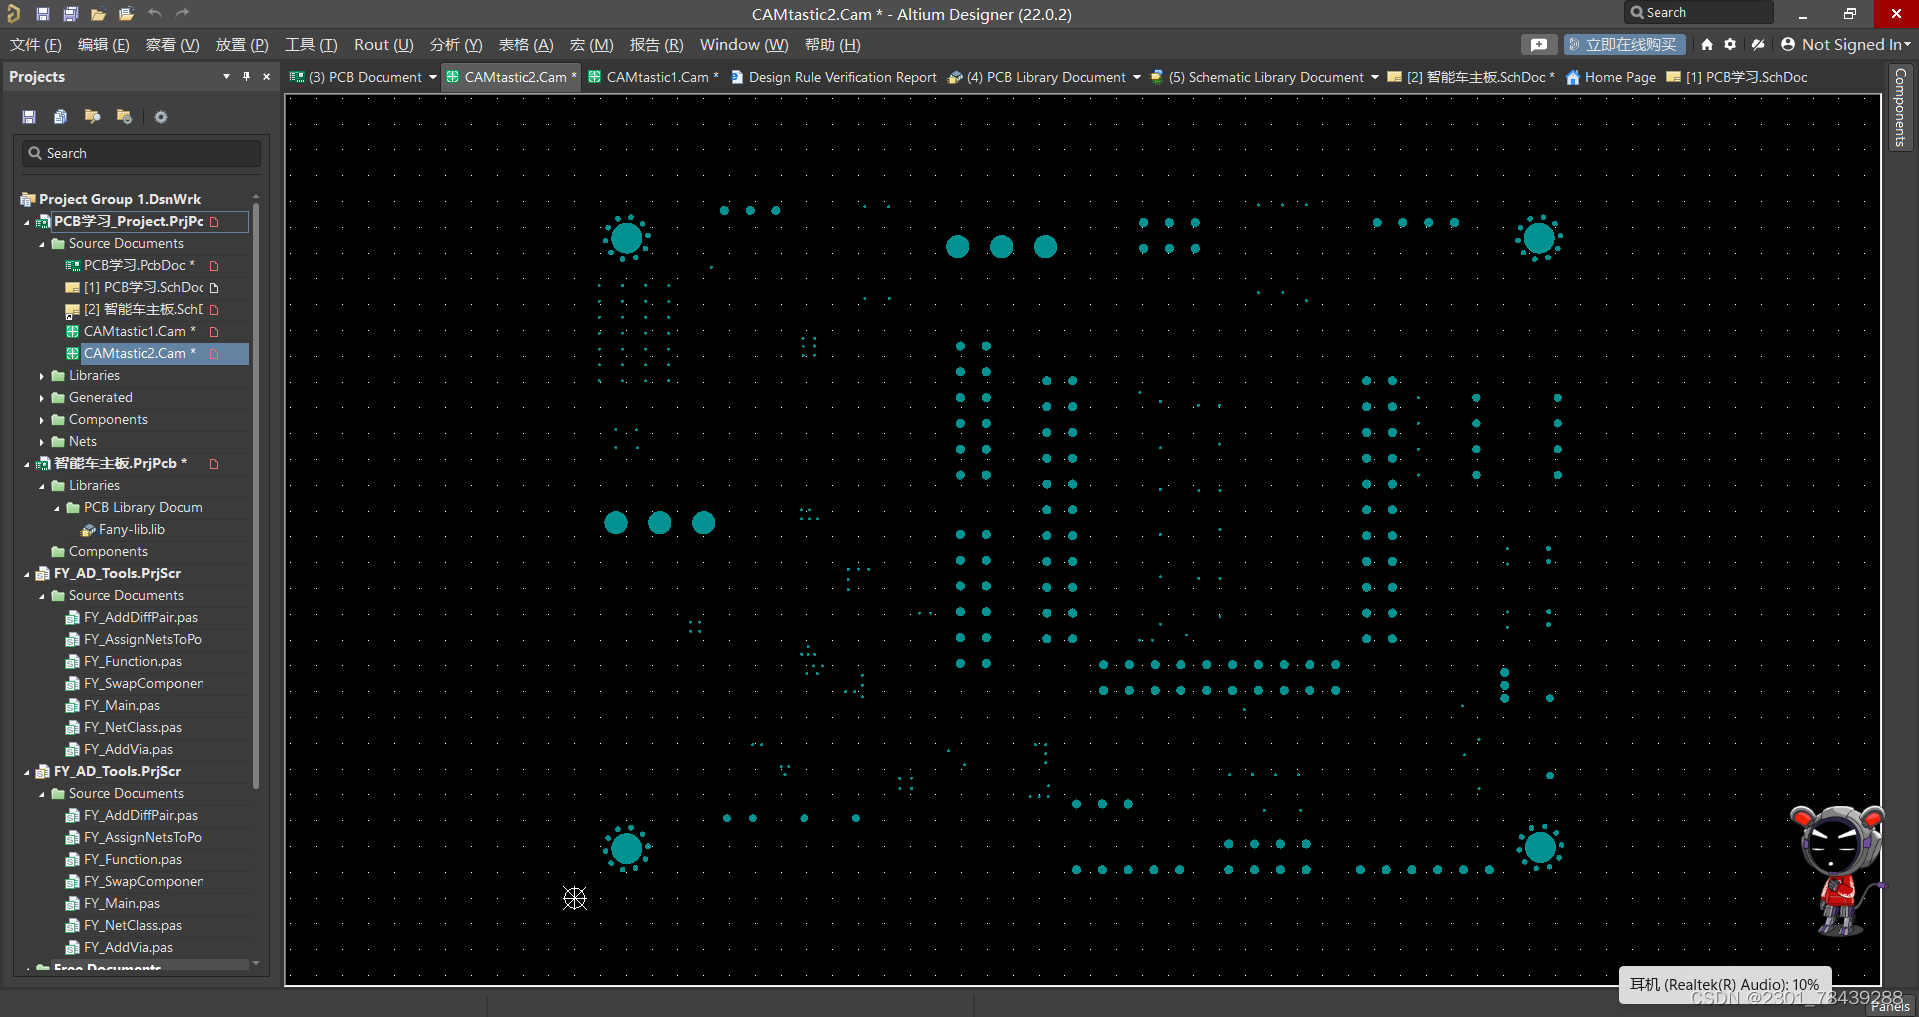
Task: Click the Explore project folder icon in Projects panel
Action: [92, 117]
